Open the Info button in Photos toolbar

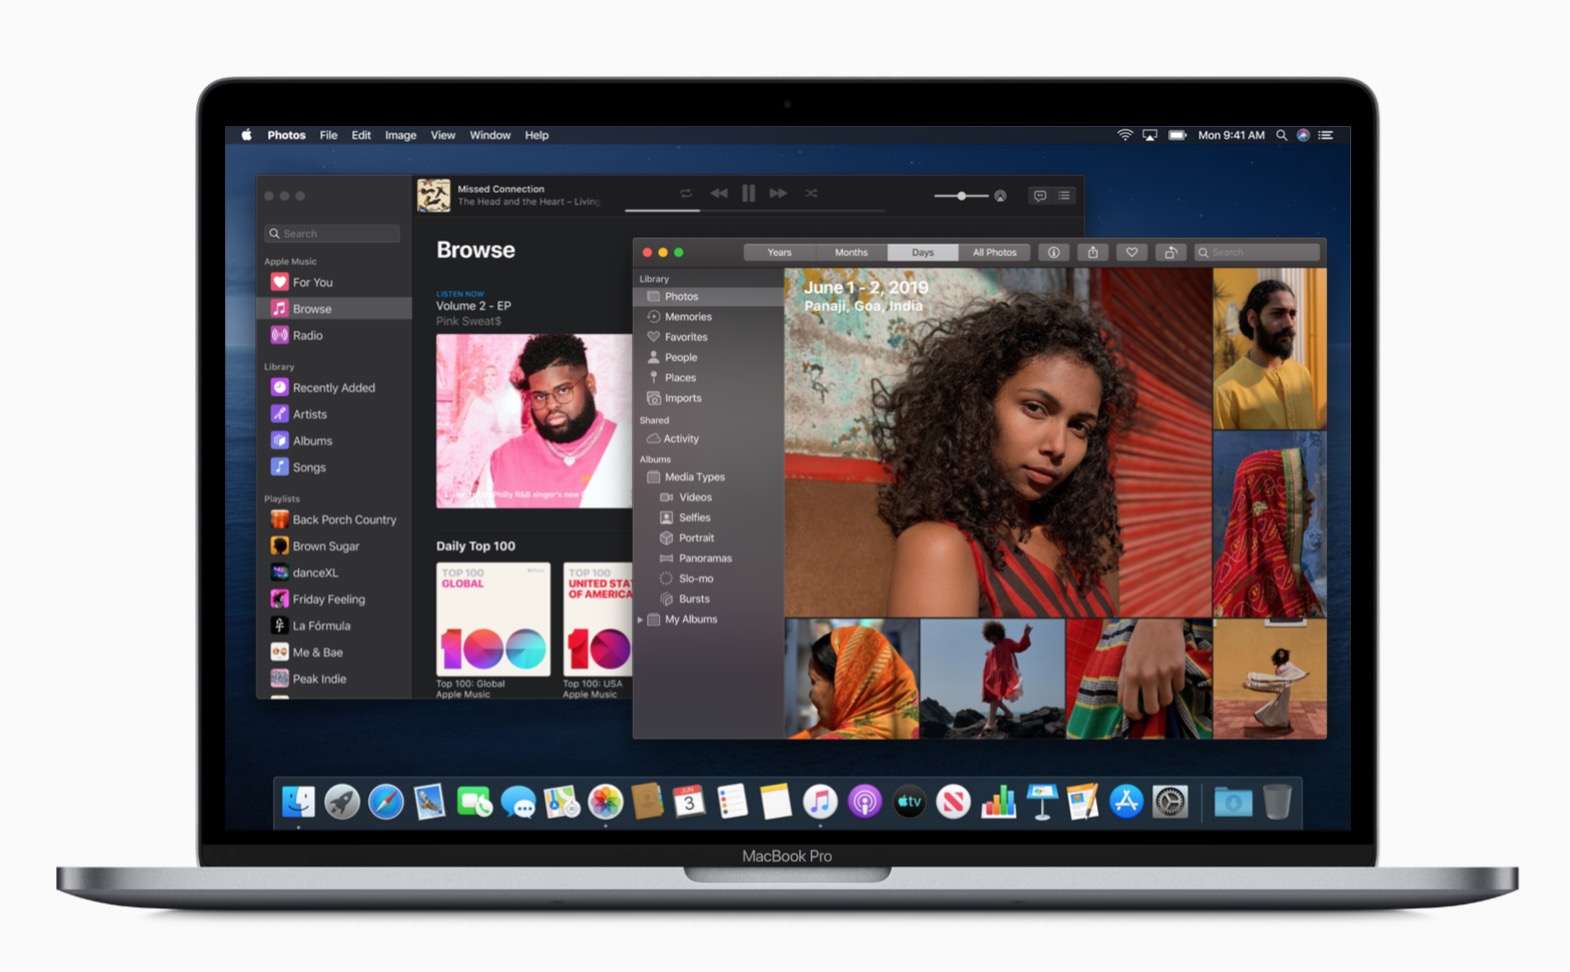click(x=1053, y=252)
